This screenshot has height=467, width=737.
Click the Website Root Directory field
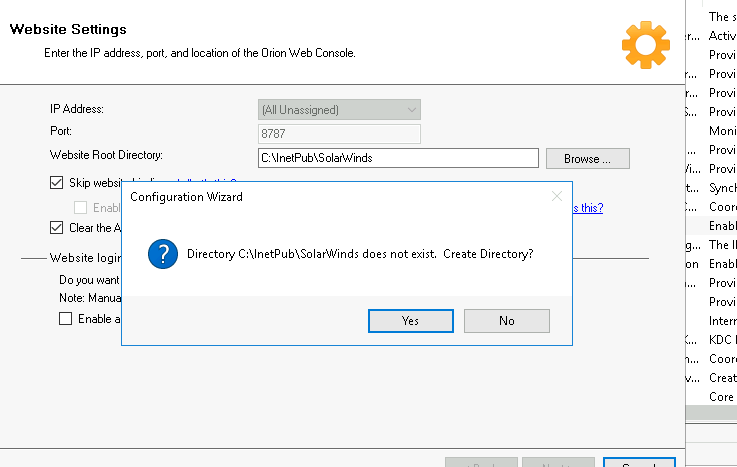tap(398, 158)
